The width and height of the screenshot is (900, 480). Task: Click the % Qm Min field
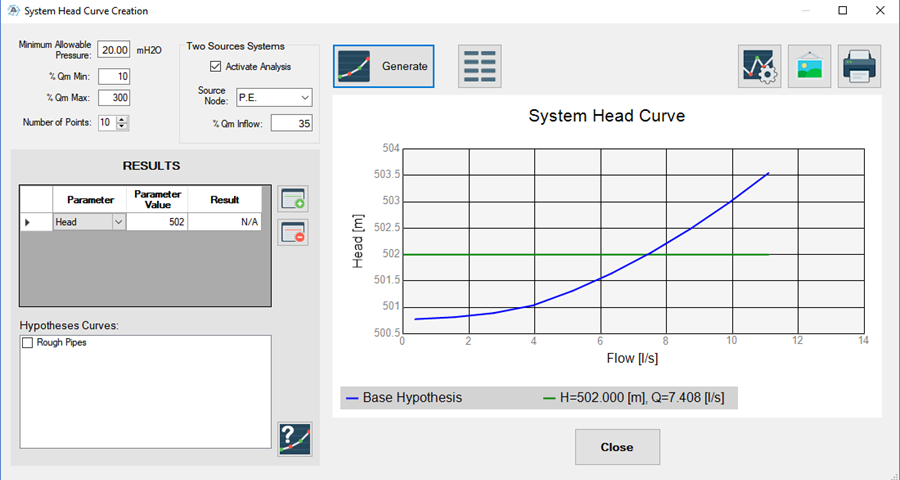click(x=114, y=76)
